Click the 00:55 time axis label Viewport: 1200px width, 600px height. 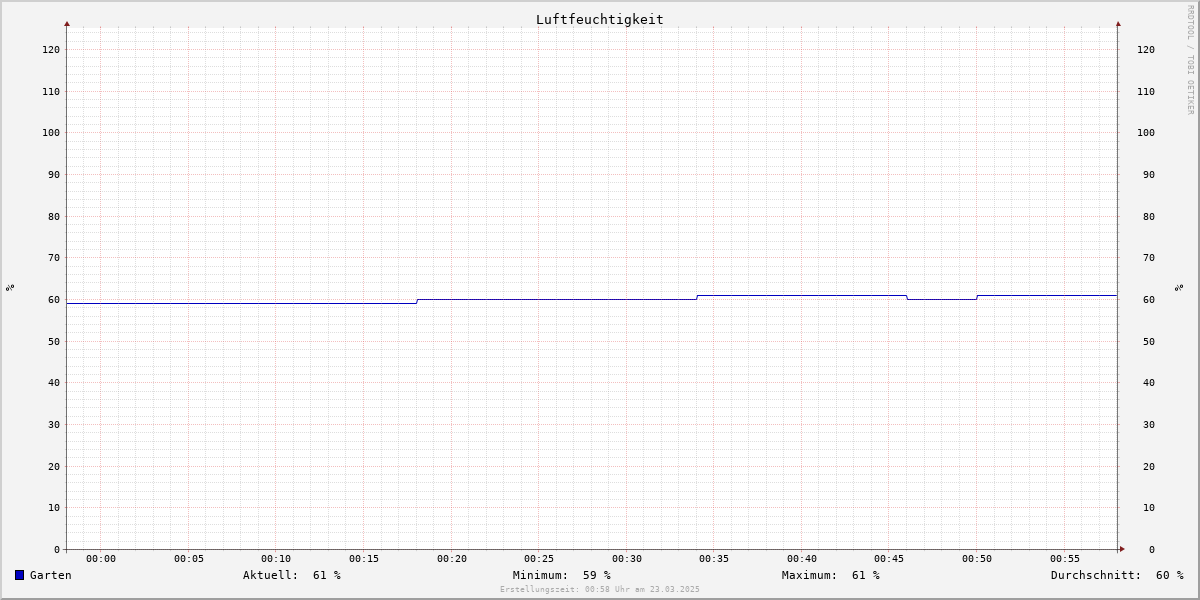click(x=1065, y=558)
